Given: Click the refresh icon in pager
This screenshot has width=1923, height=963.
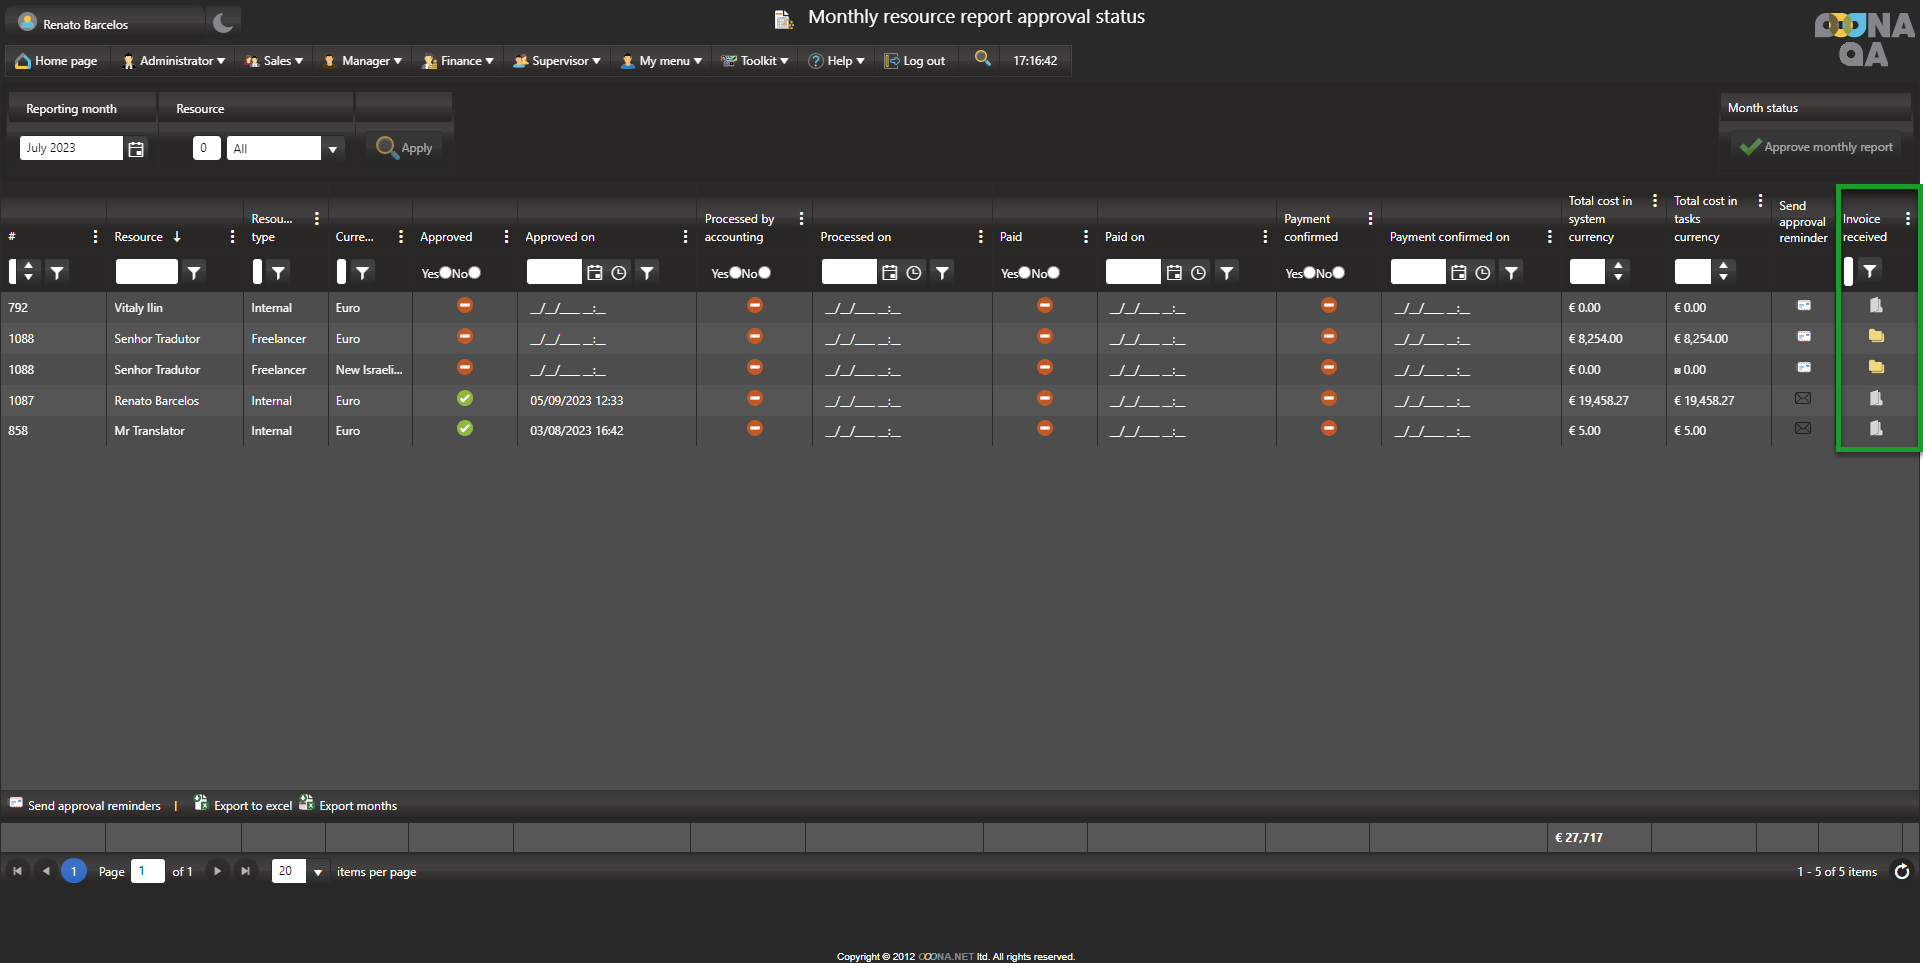Looking at the screenshot, I should 1901,872.
